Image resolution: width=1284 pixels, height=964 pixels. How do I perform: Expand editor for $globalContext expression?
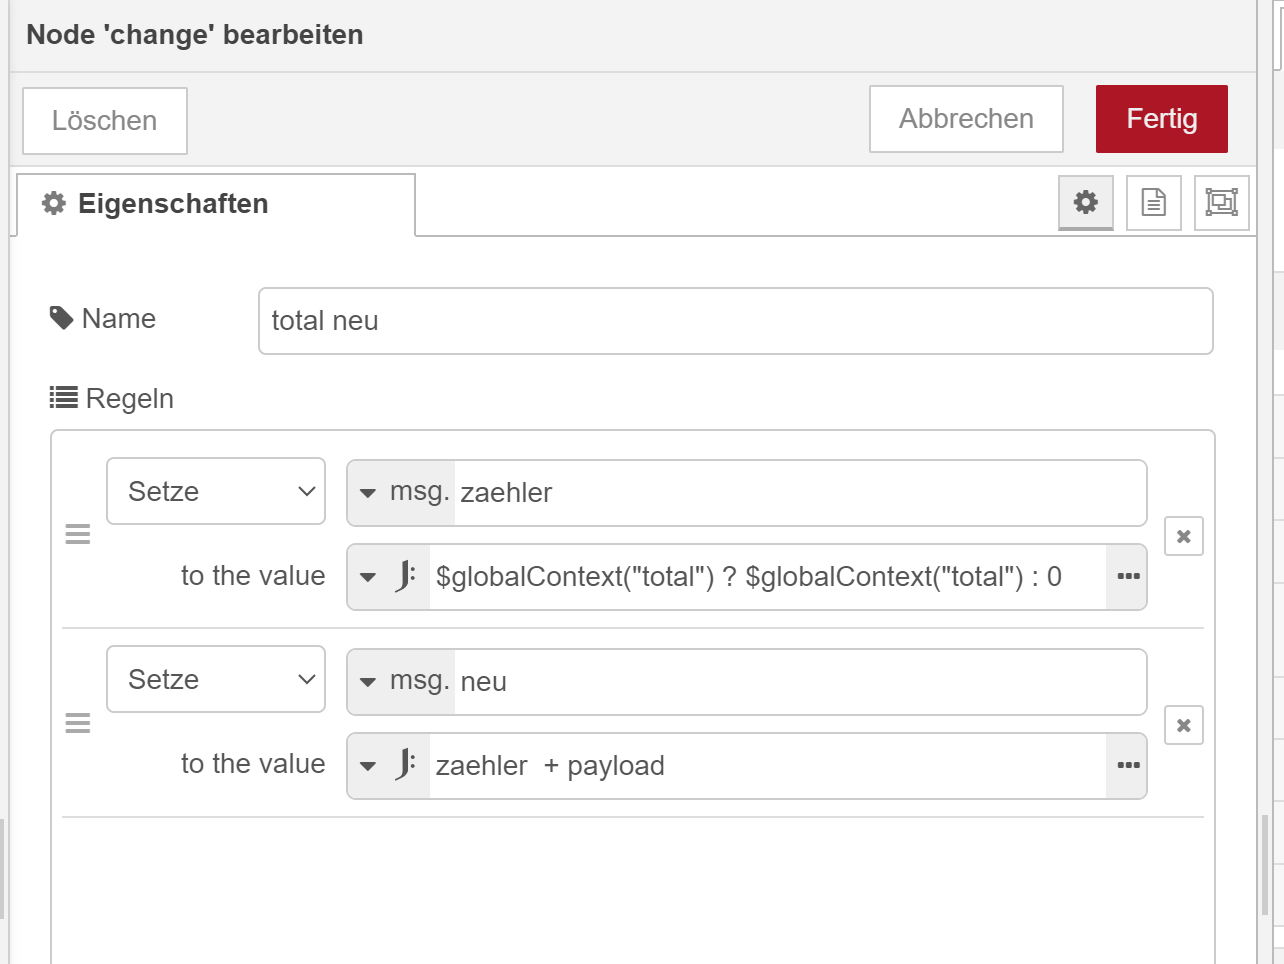(1128, 577)
